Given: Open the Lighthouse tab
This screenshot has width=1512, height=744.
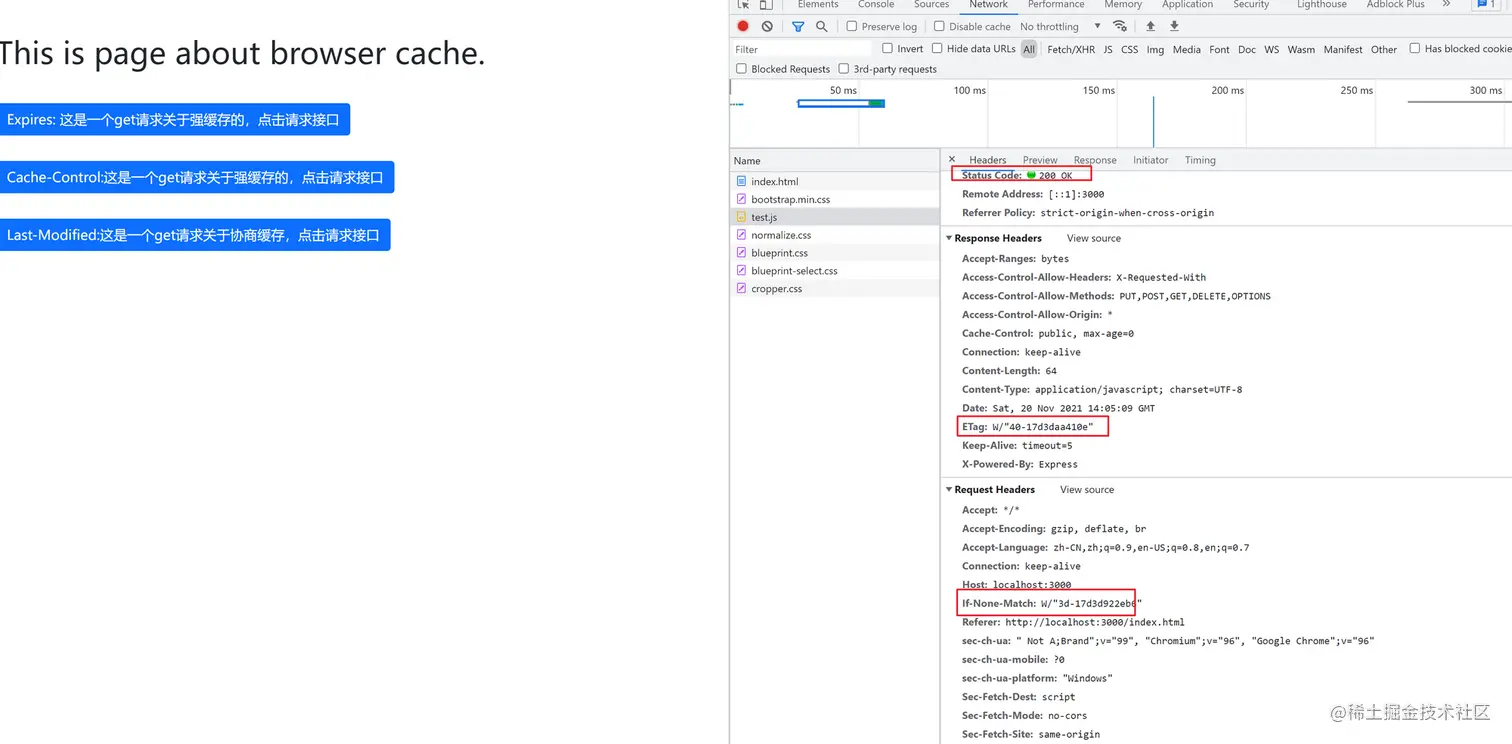Looking at the screenshot, I should [1322, 4].
